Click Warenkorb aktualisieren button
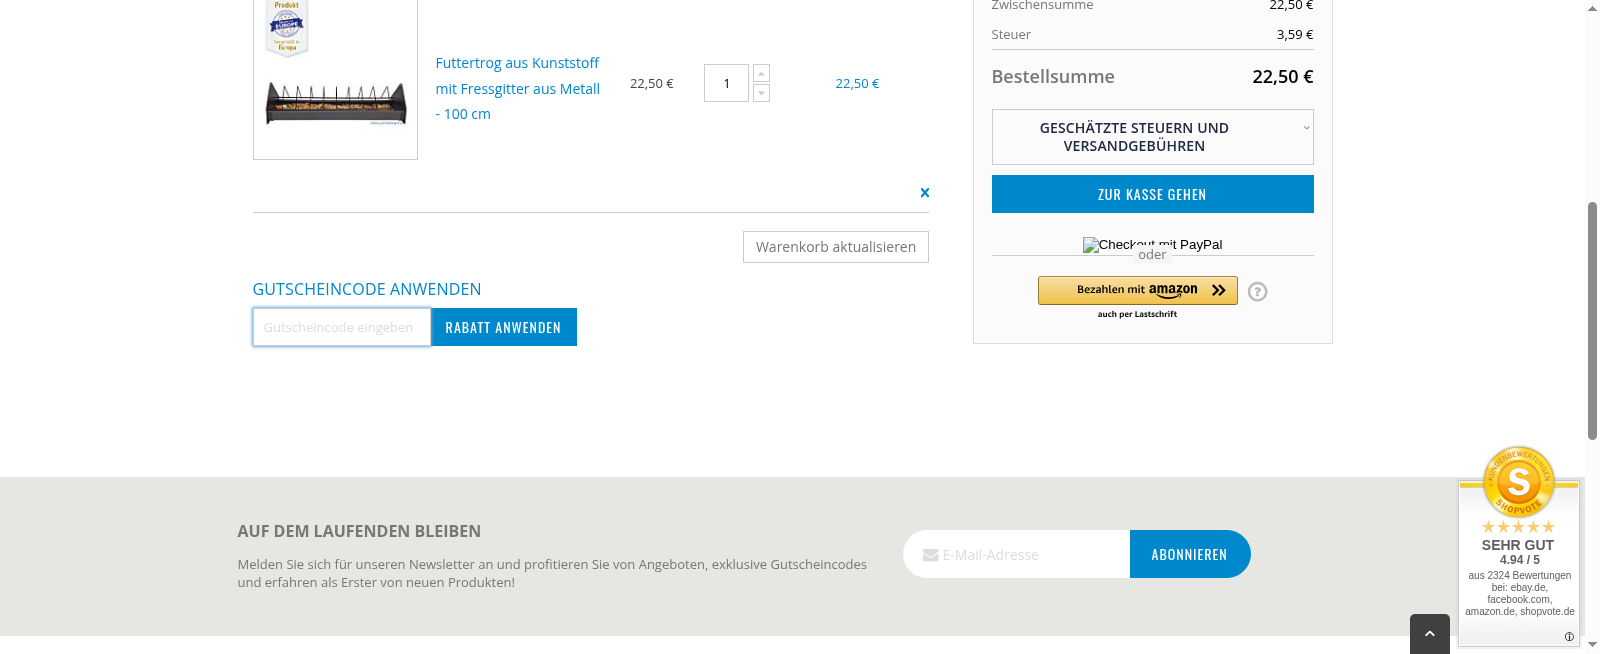 835,247
